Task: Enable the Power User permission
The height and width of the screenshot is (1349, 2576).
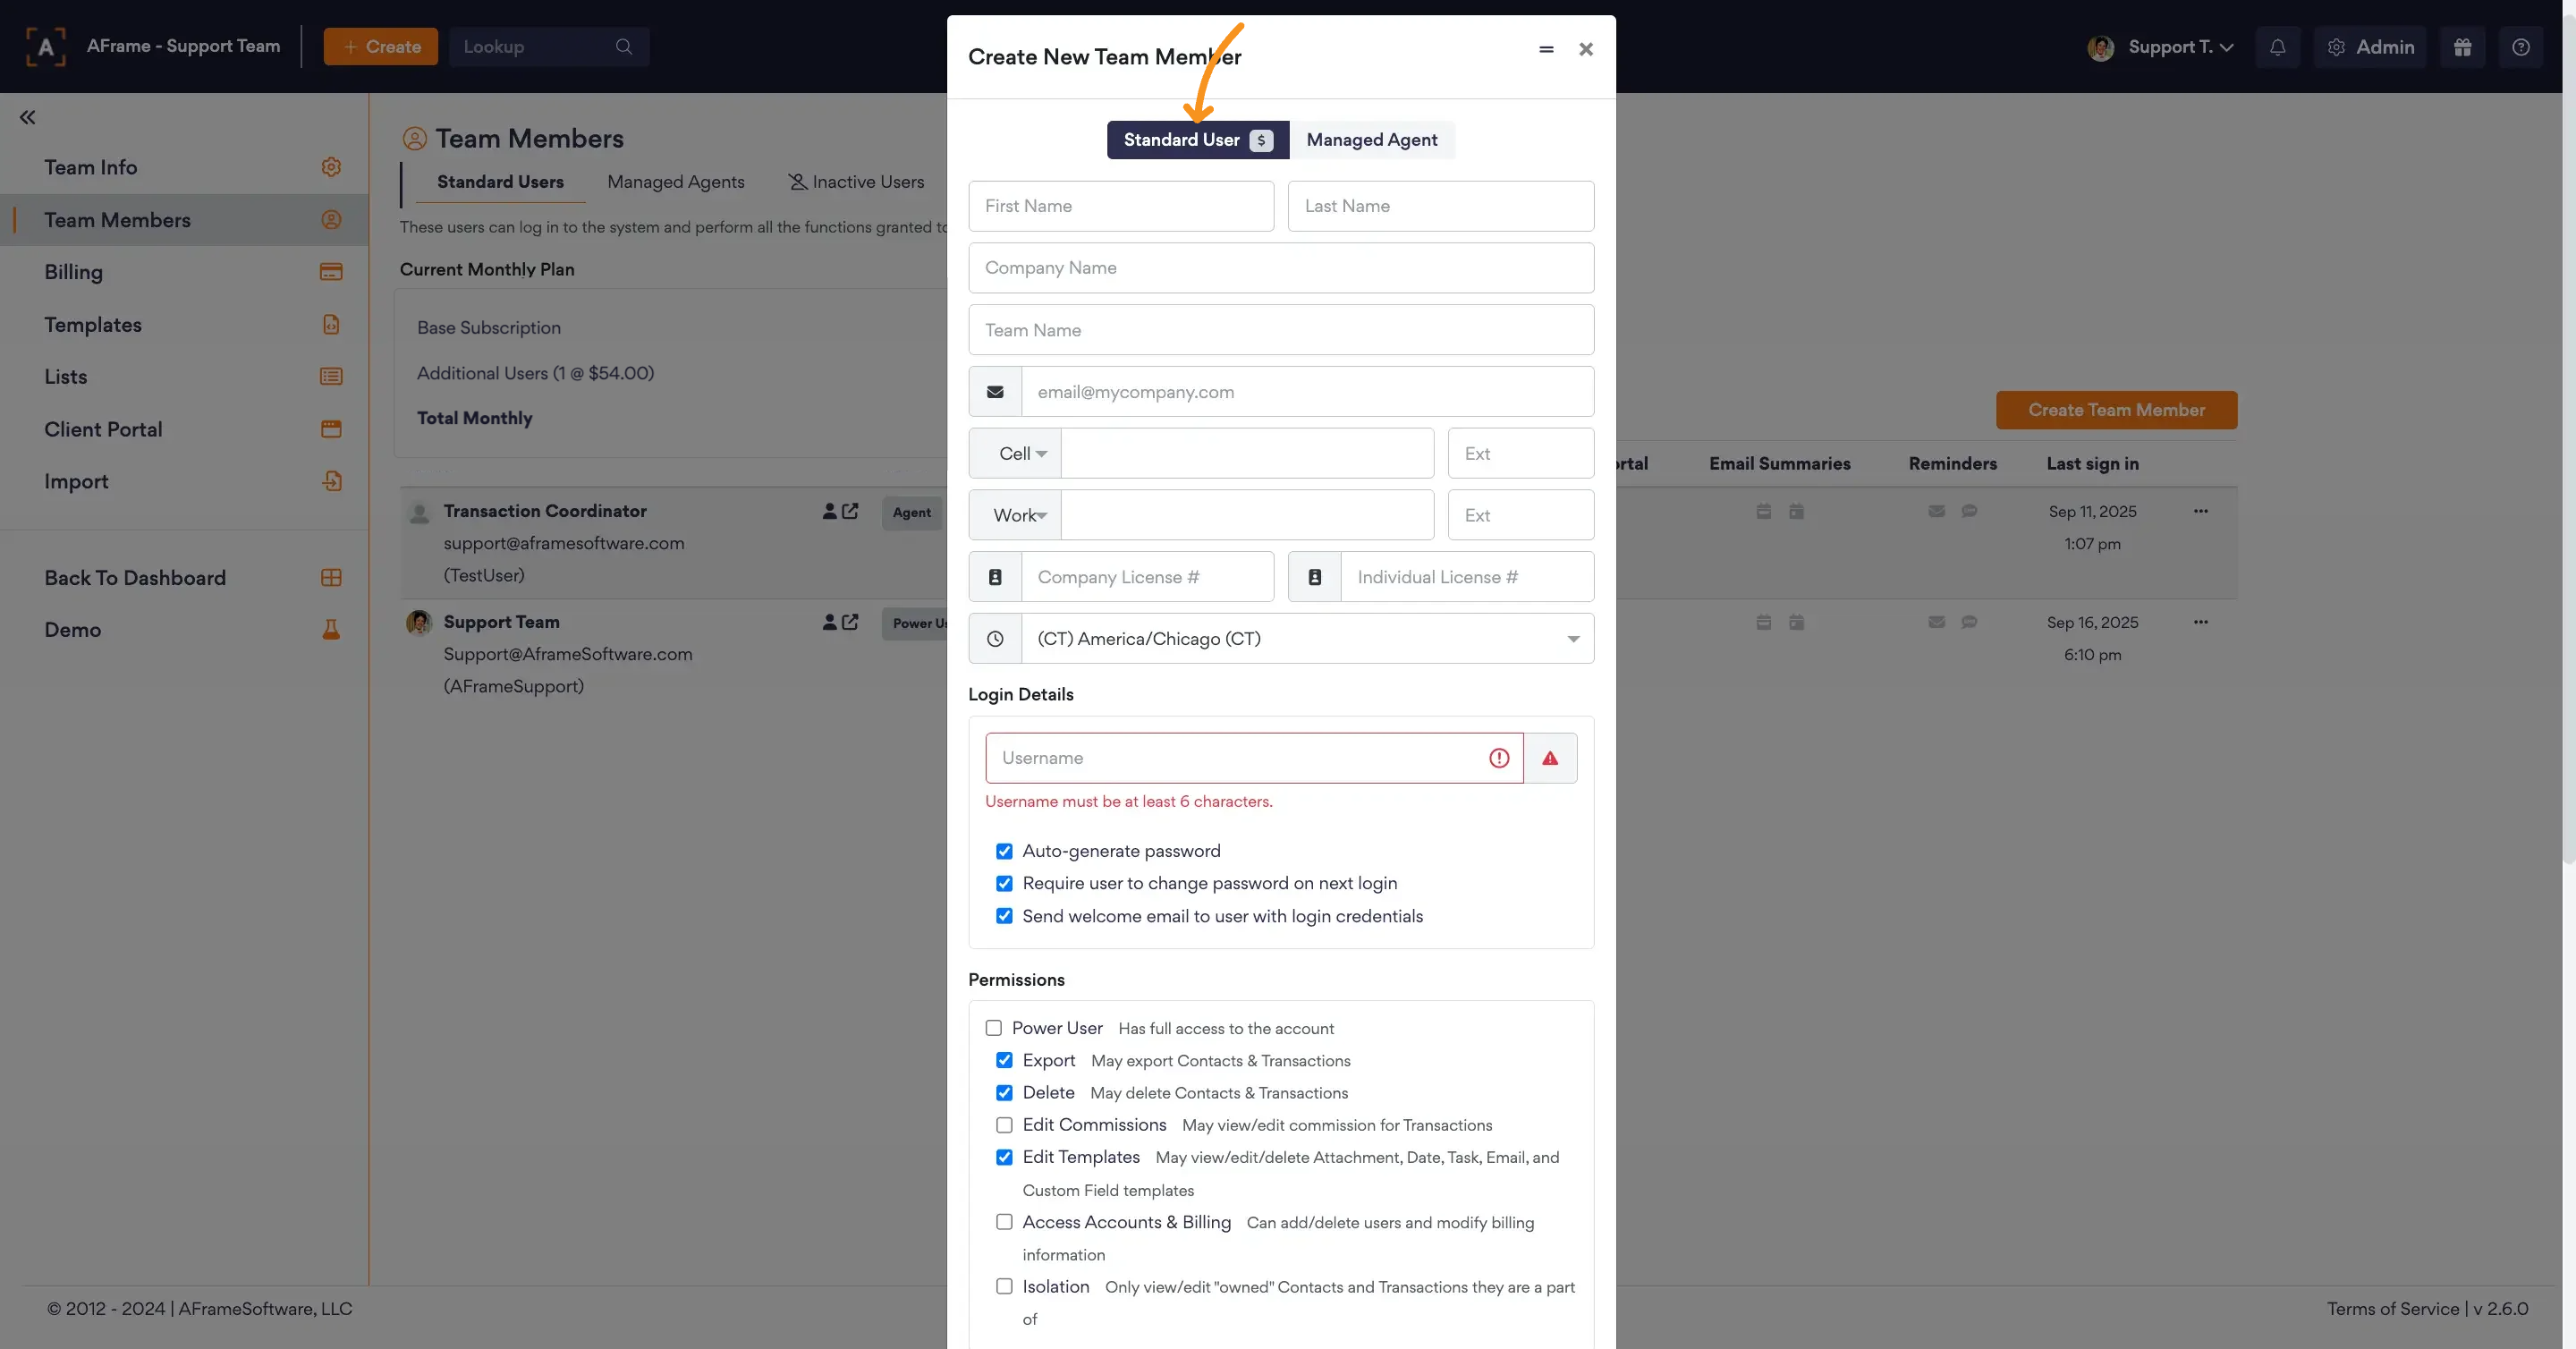Action: pyautogui.click(x=993, y=1028)
